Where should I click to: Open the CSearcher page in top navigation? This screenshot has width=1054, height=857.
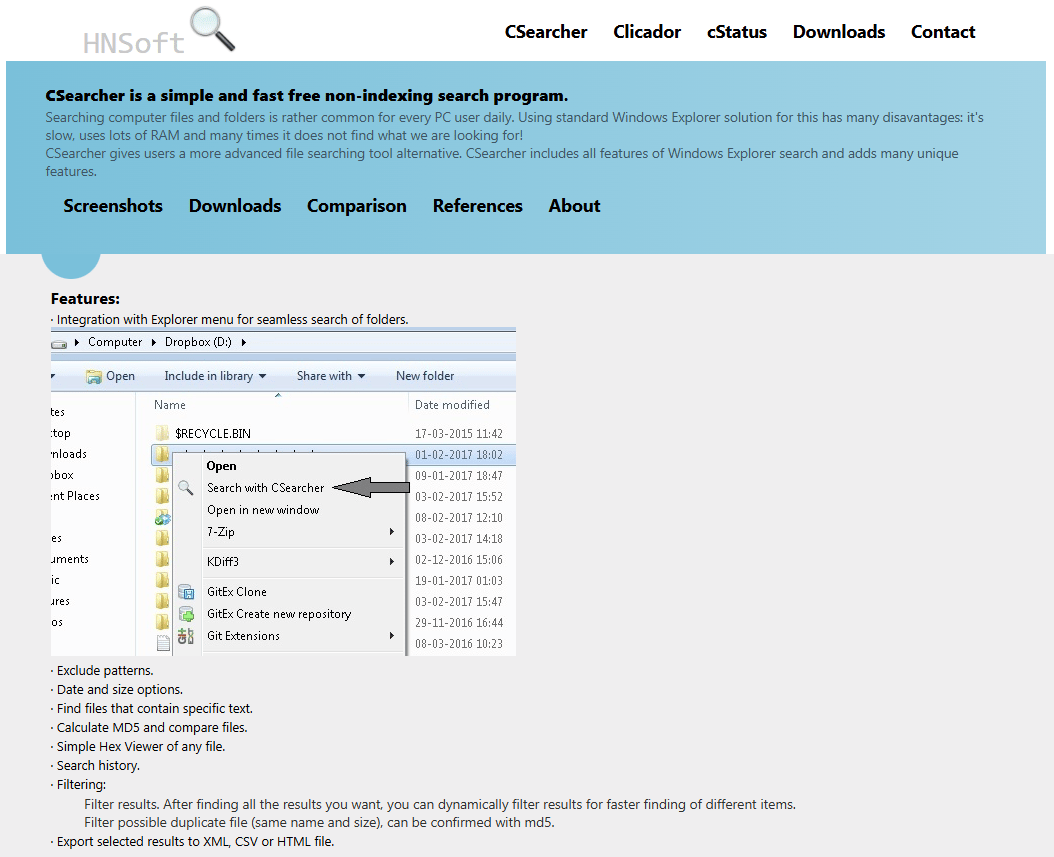pos(546,32)
